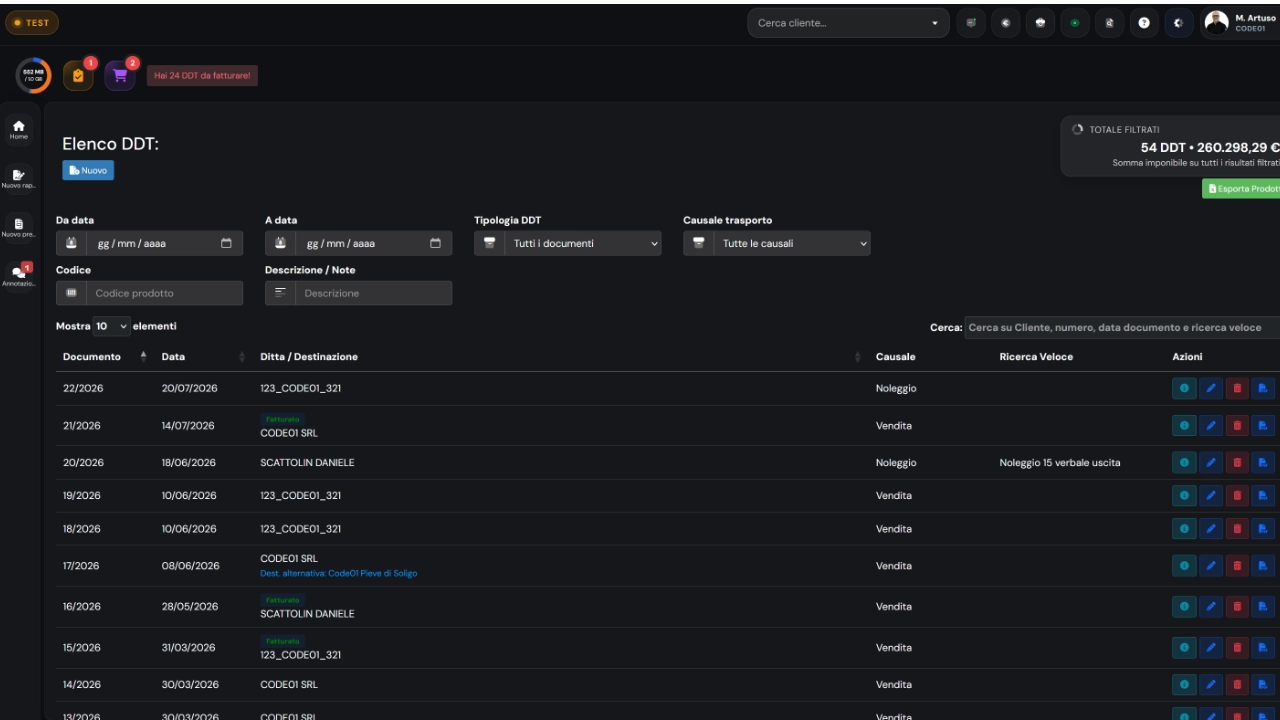Open the Annotazioni sidebar item
The image size is (1280, 720).
click(x=19, y=275)
